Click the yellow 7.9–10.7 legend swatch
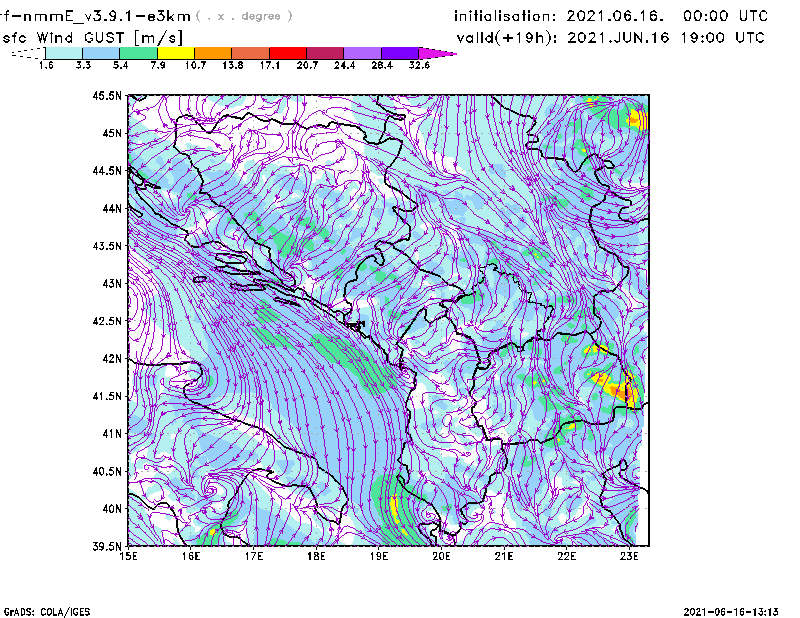 click(x=176, y=53)
